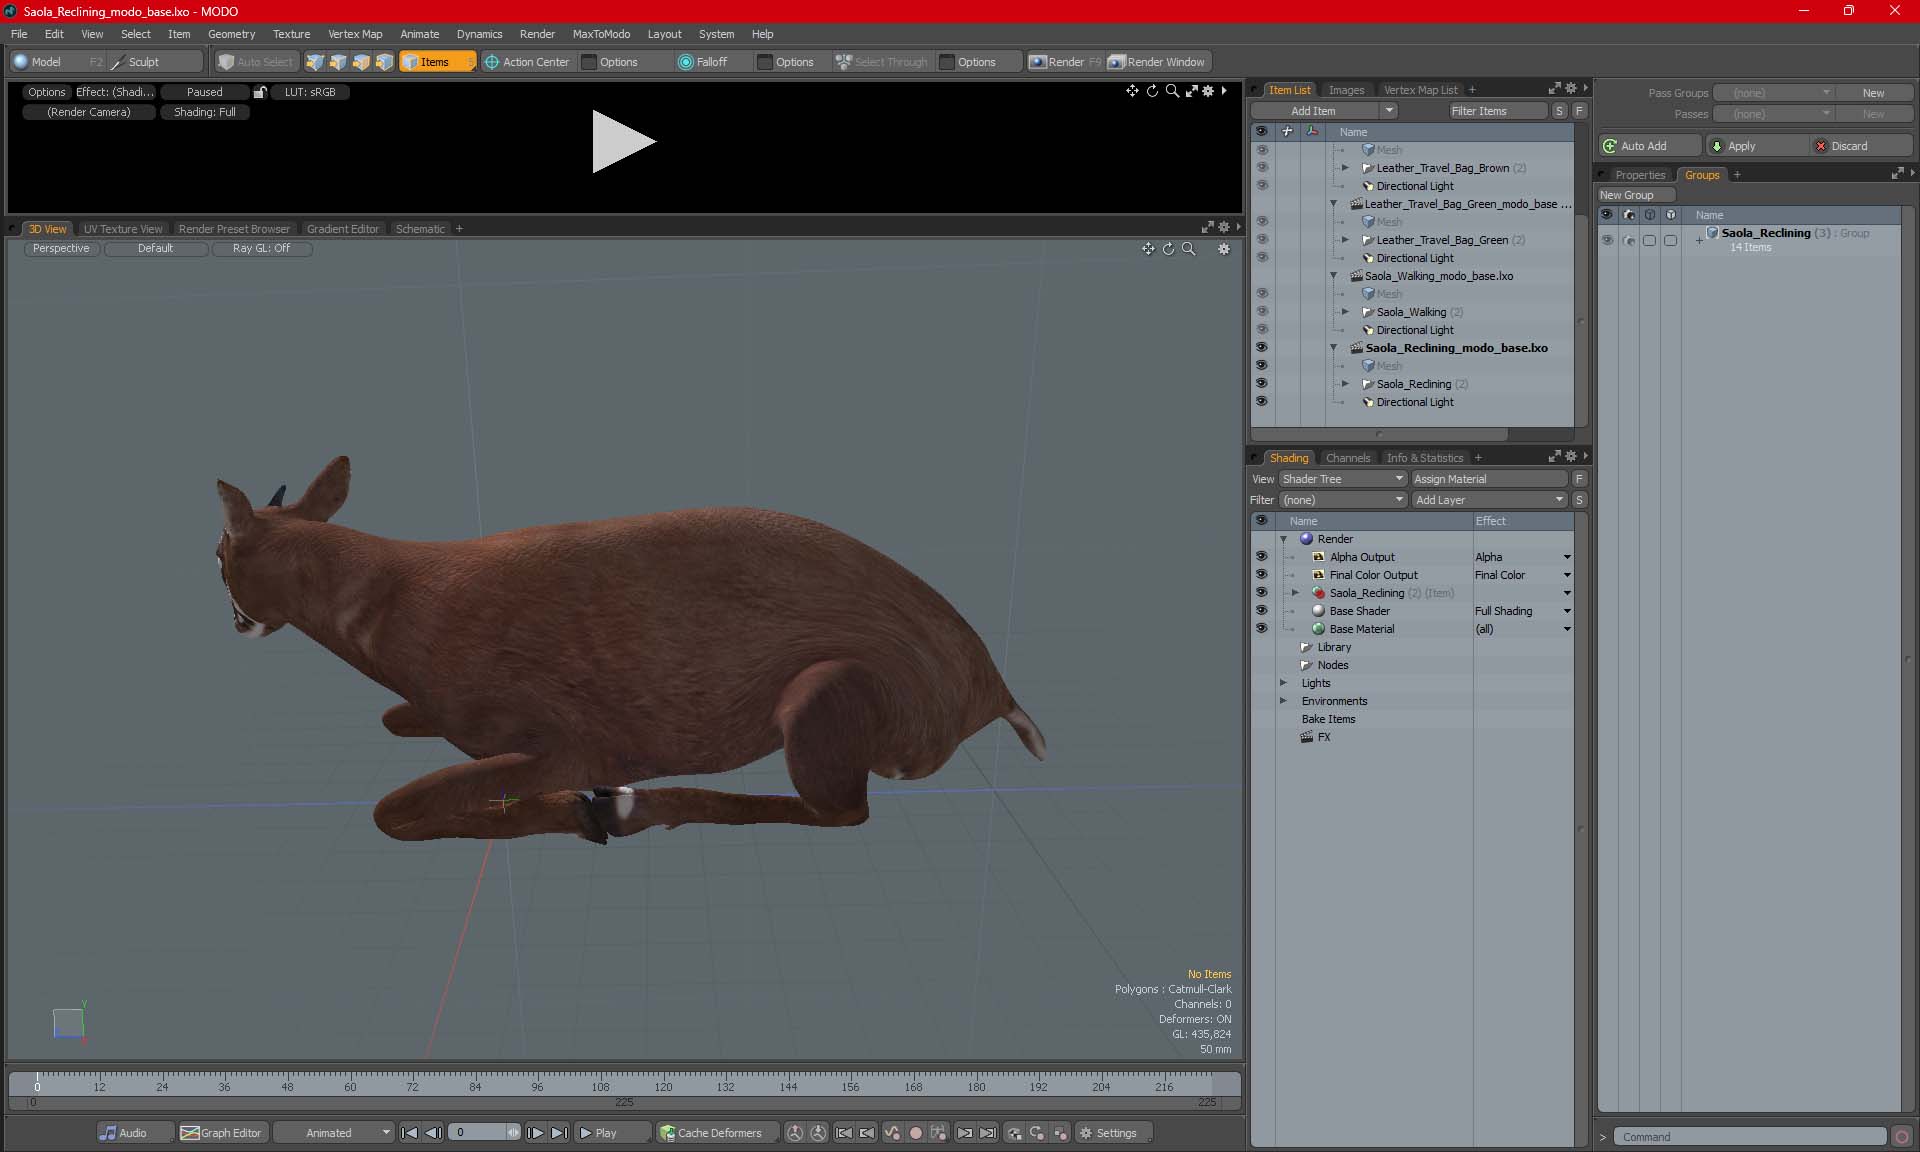Switch to Channels tab

coord(1347,458)
